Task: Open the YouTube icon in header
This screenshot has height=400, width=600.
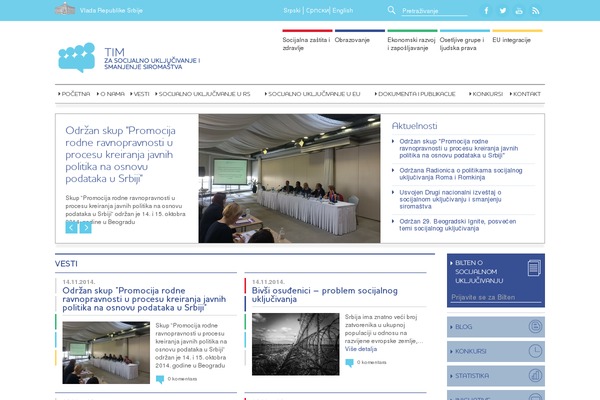Action: click(x=519, y=11)
